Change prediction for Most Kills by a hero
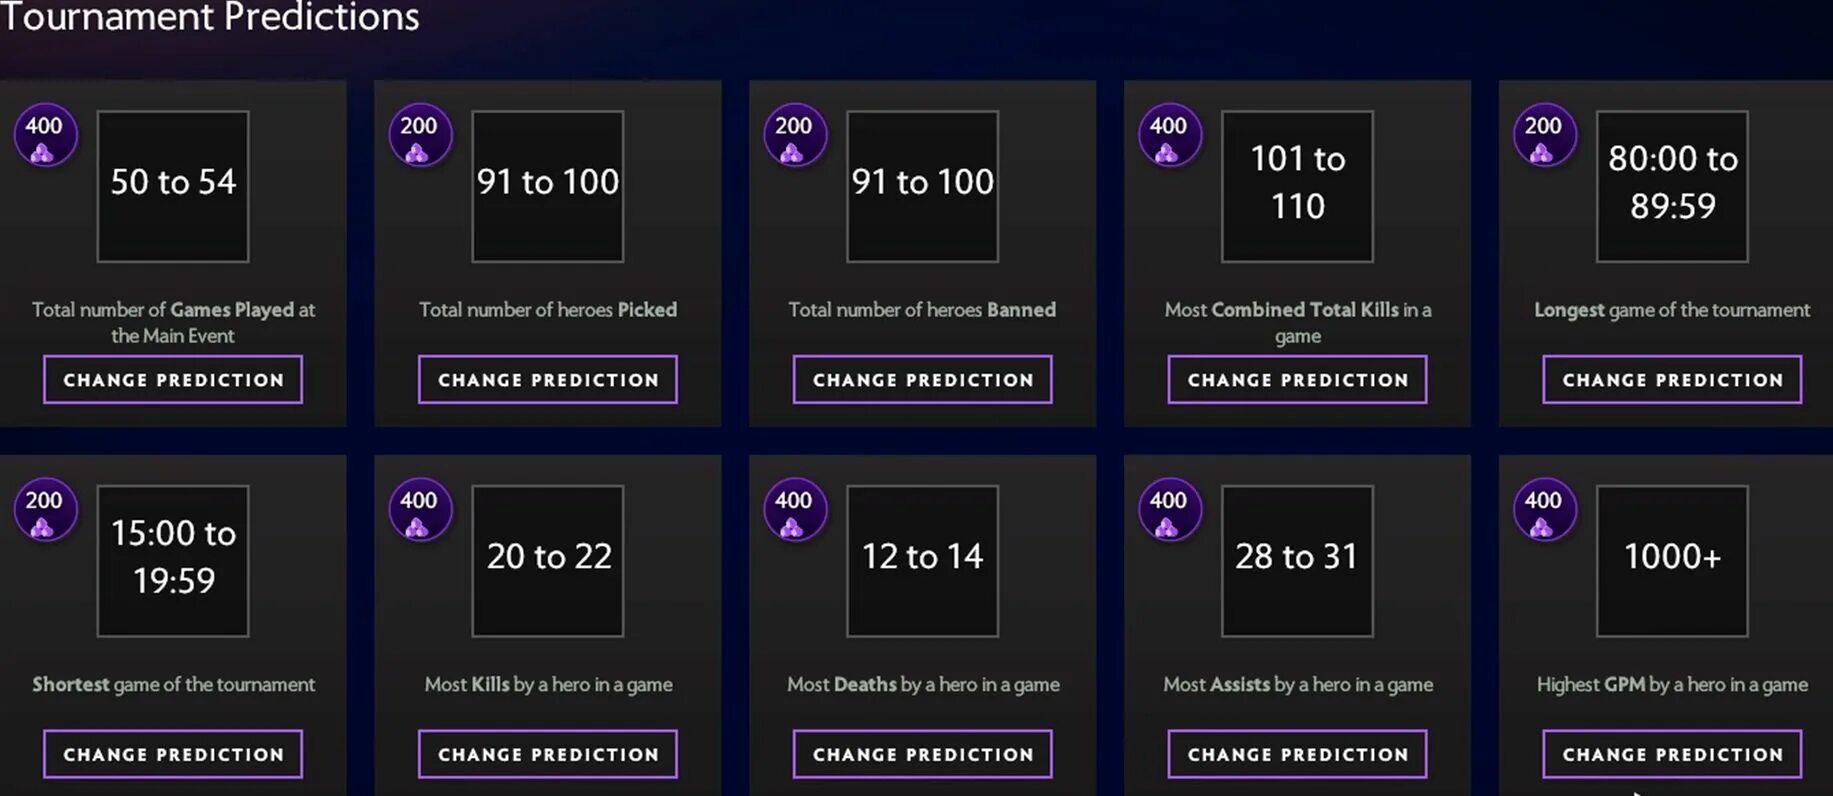Image resolution: width=1833 pixels, height=796 pixels. (x=548, y=754)
